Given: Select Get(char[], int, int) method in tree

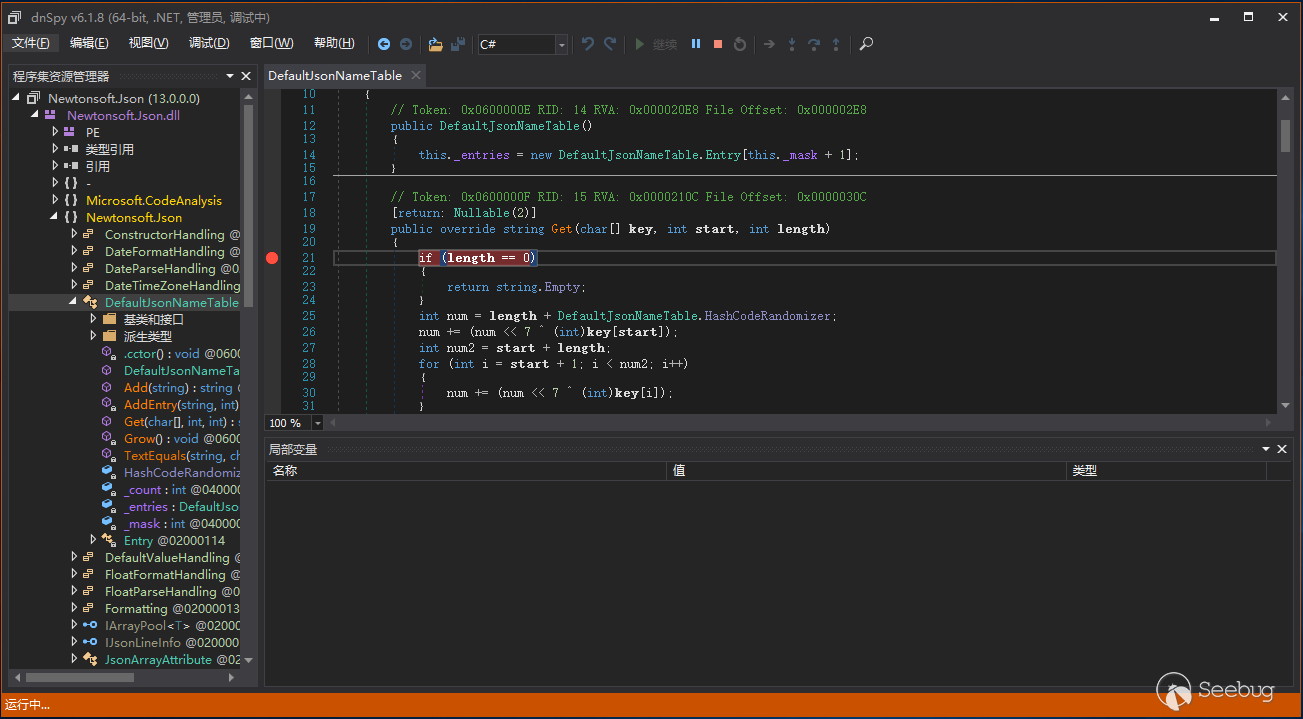Looking at the screenshot, I should coord(170,422).
